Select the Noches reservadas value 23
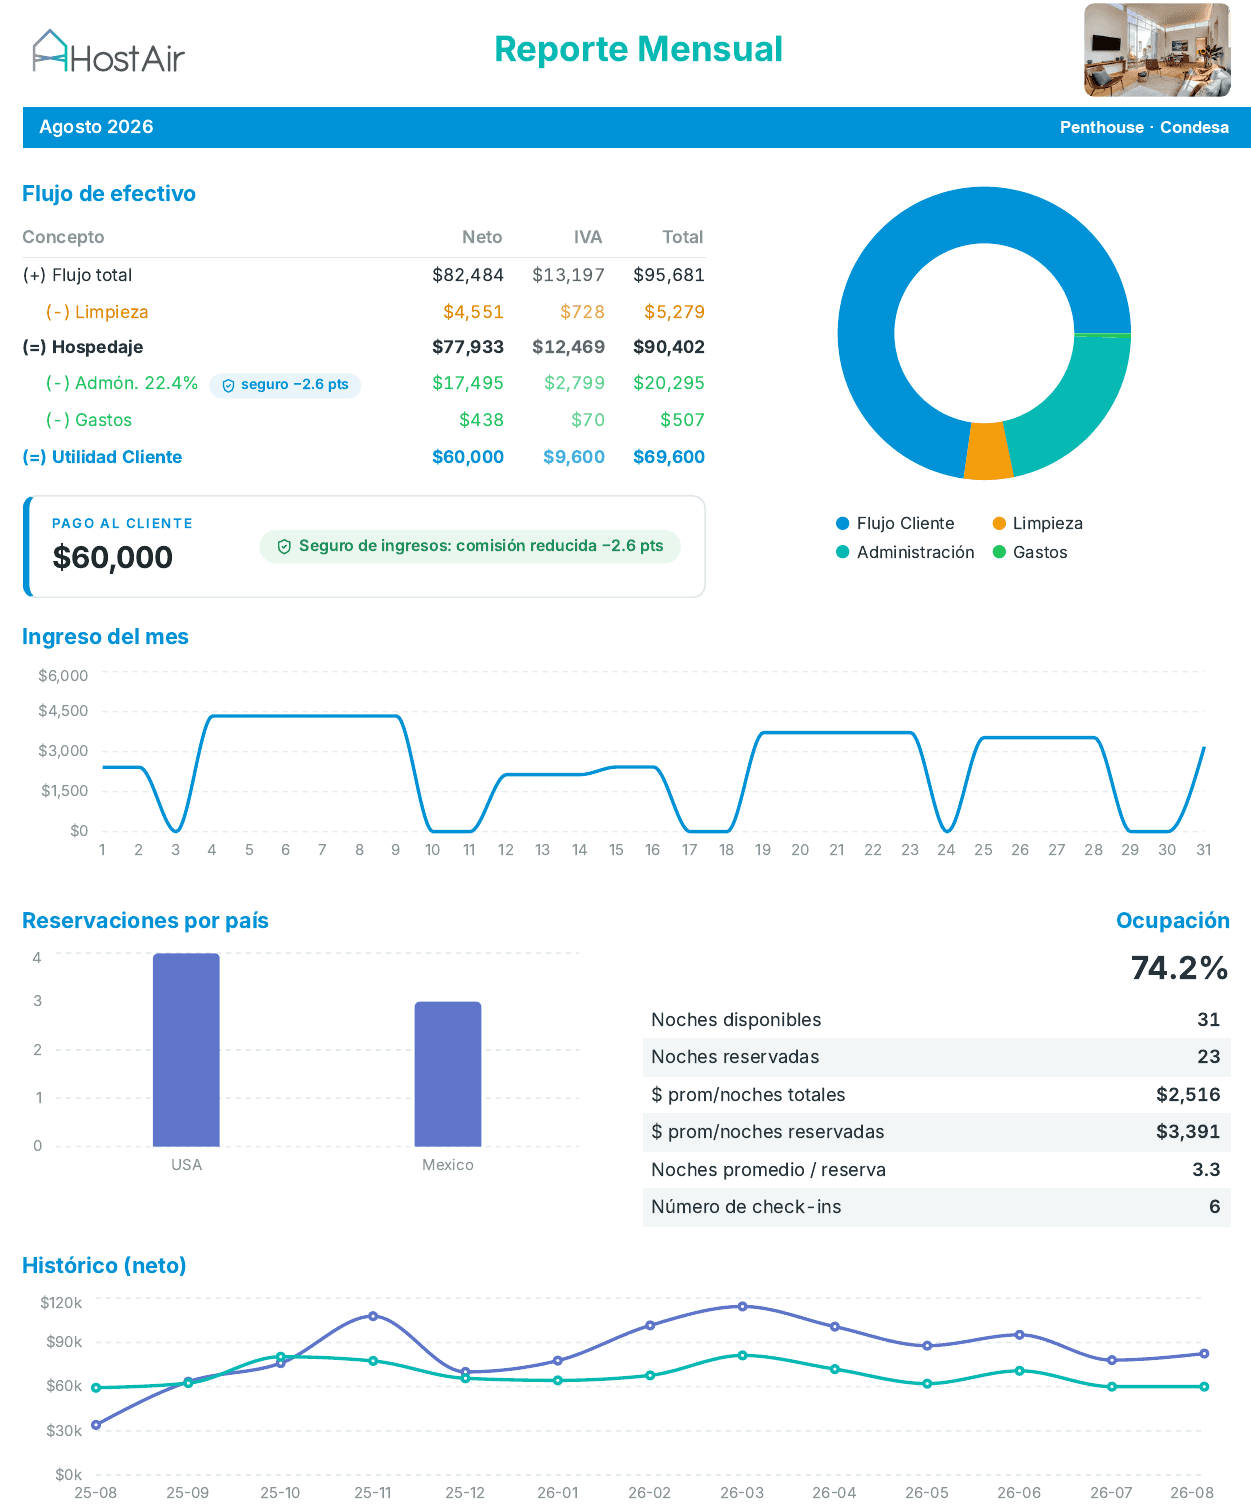Viewport: 1251px width, 1505px height. click(x=1209, y=1057)
